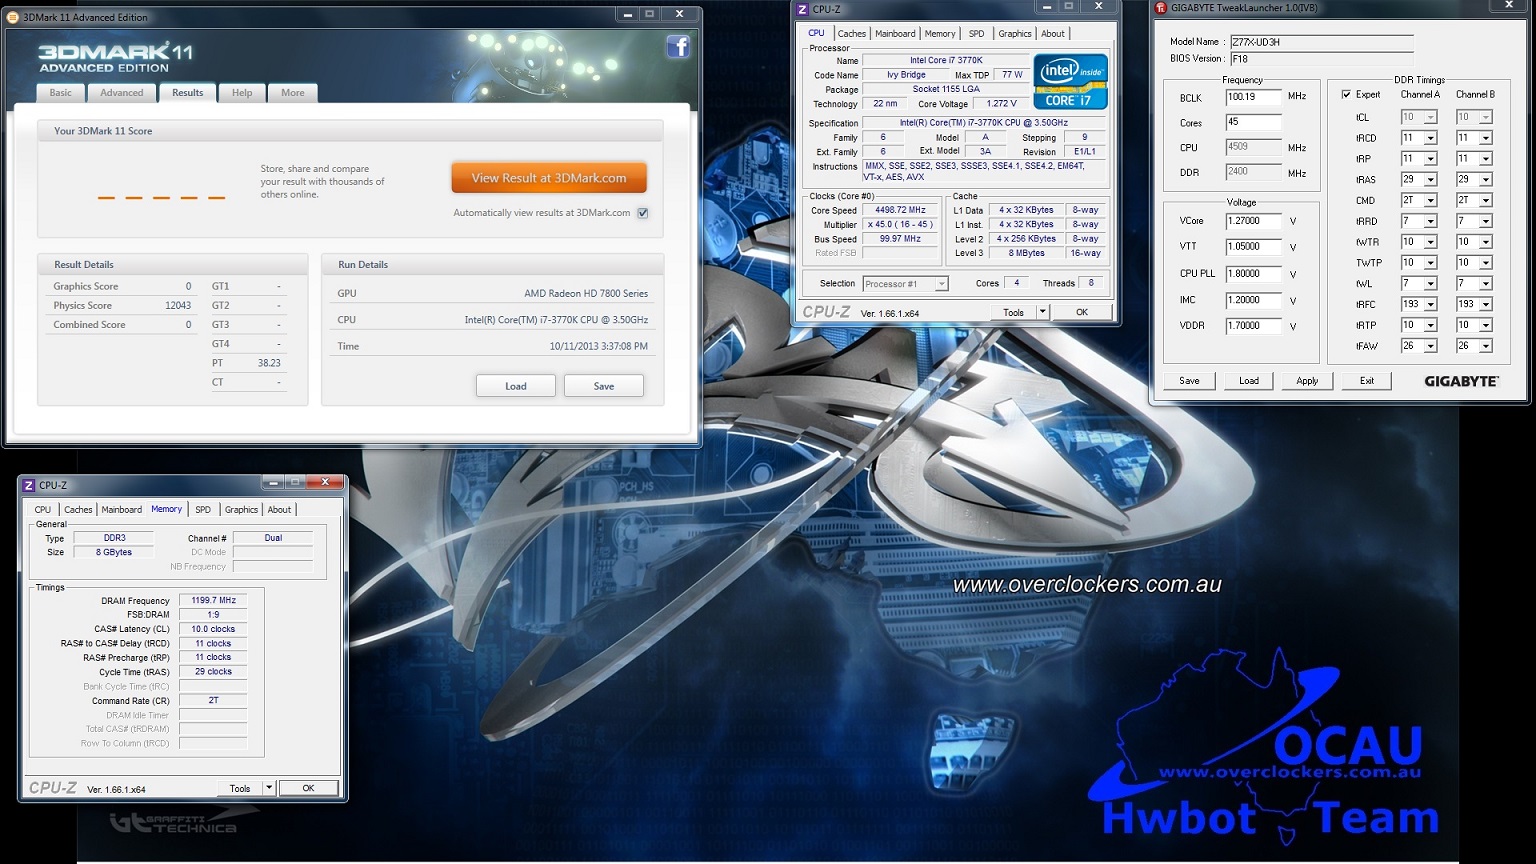Open tRP Channel A dropdown
Viewport: 1536px width, 864px height.
click(1431, 159)
